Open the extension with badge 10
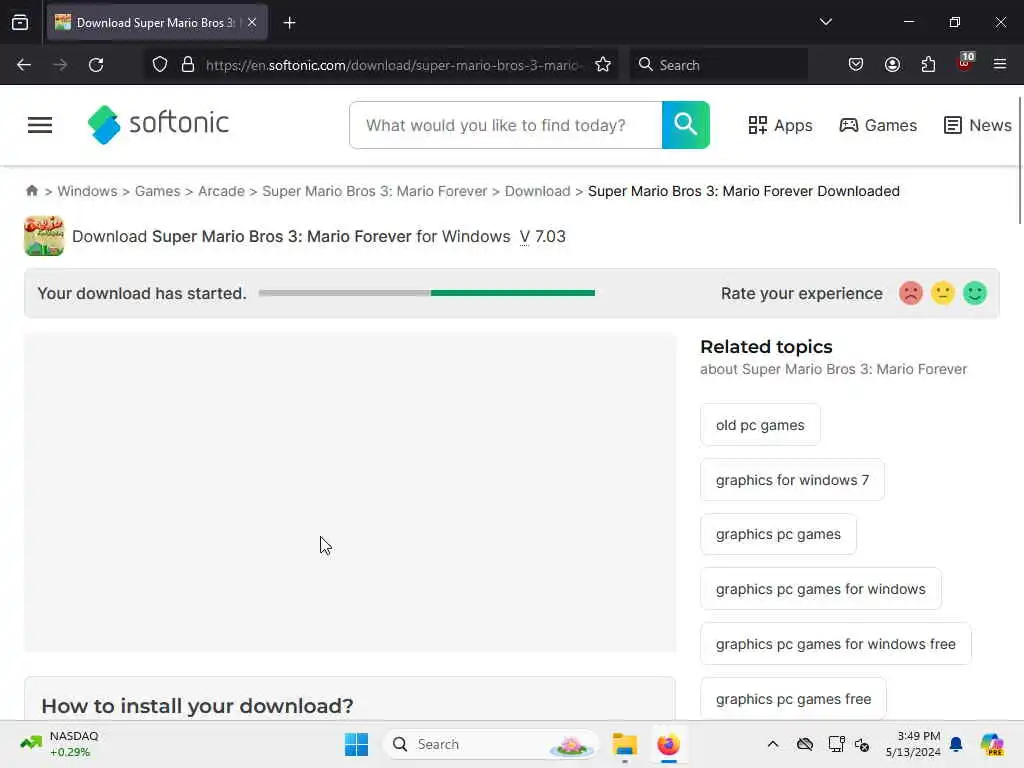 point(965,63)
